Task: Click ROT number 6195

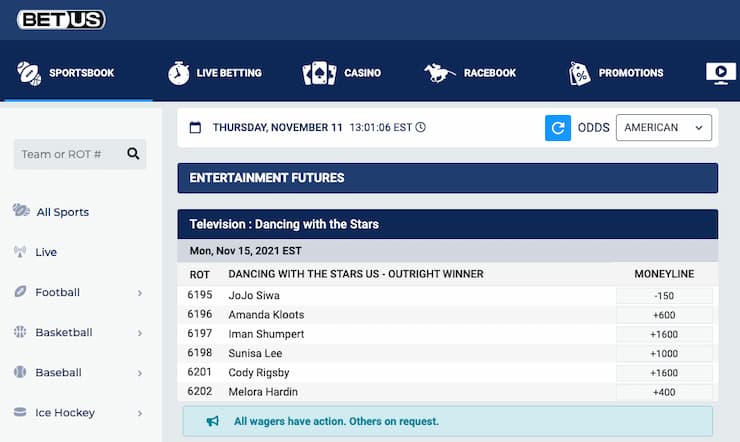Action: point(200,295)
